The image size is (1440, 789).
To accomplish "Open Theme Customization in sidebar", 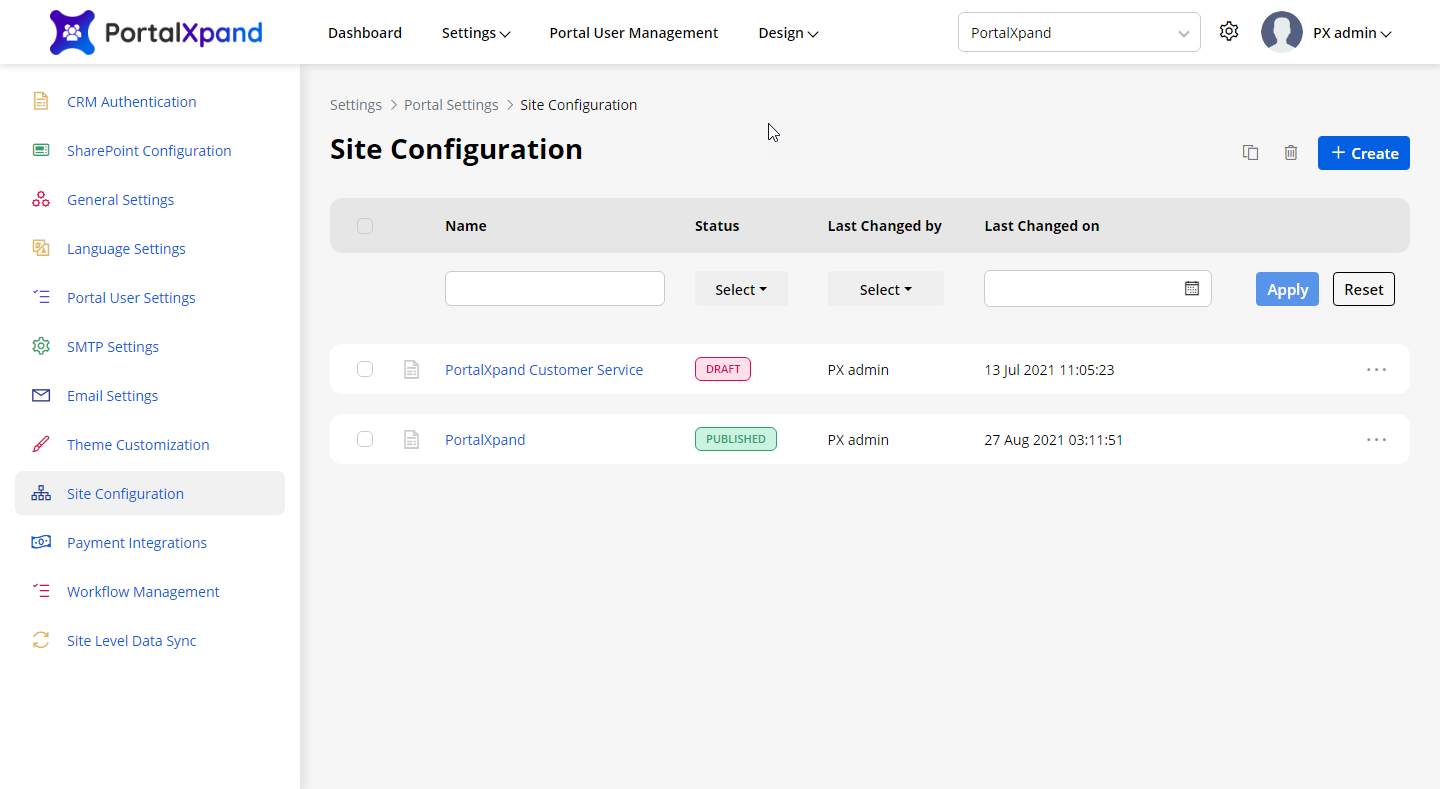I will point(138,445).
